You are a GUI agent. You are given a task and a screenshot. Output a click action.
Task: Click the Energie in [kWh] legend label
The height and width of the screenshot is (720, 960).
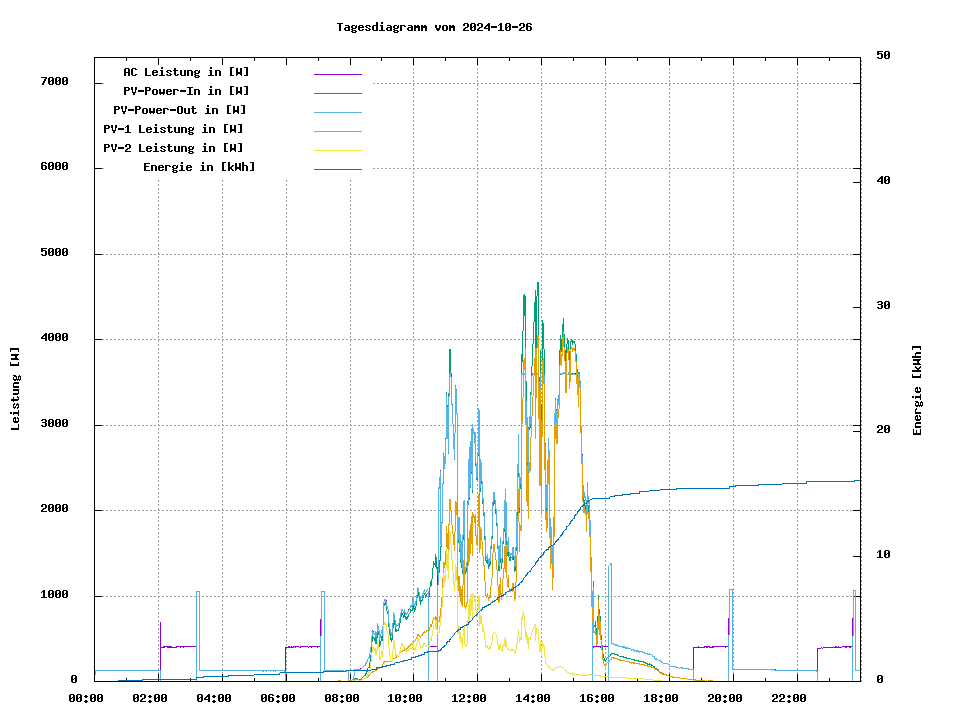199,167
